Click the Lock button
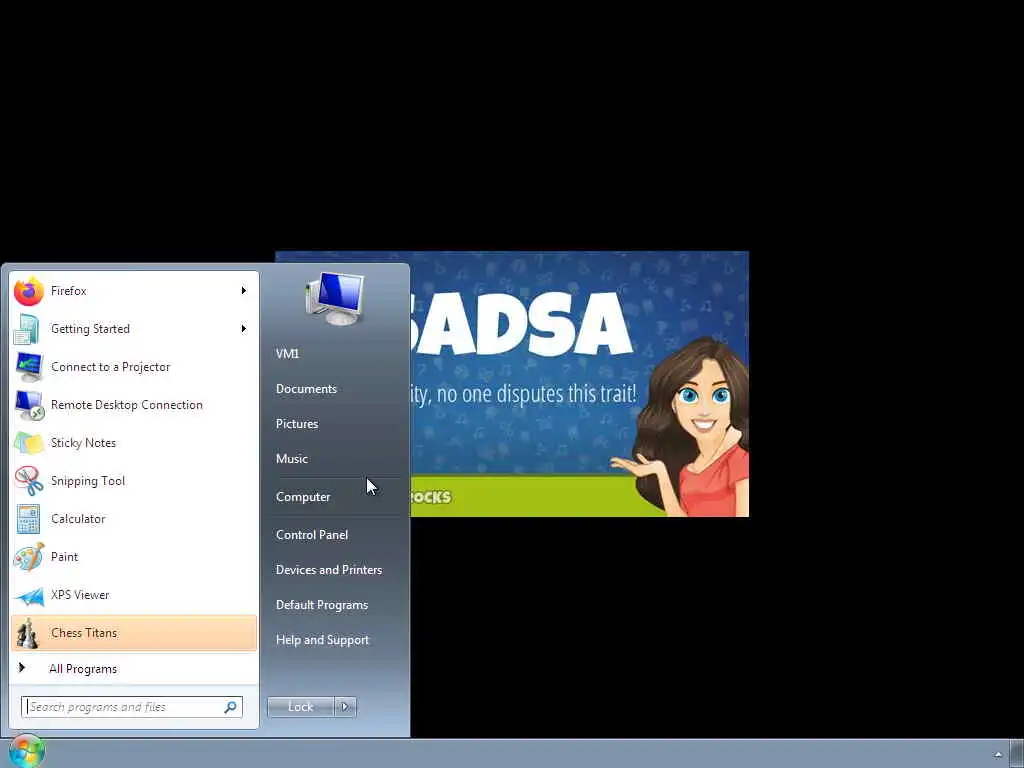The image size is (1024, 768). [300, 707]
